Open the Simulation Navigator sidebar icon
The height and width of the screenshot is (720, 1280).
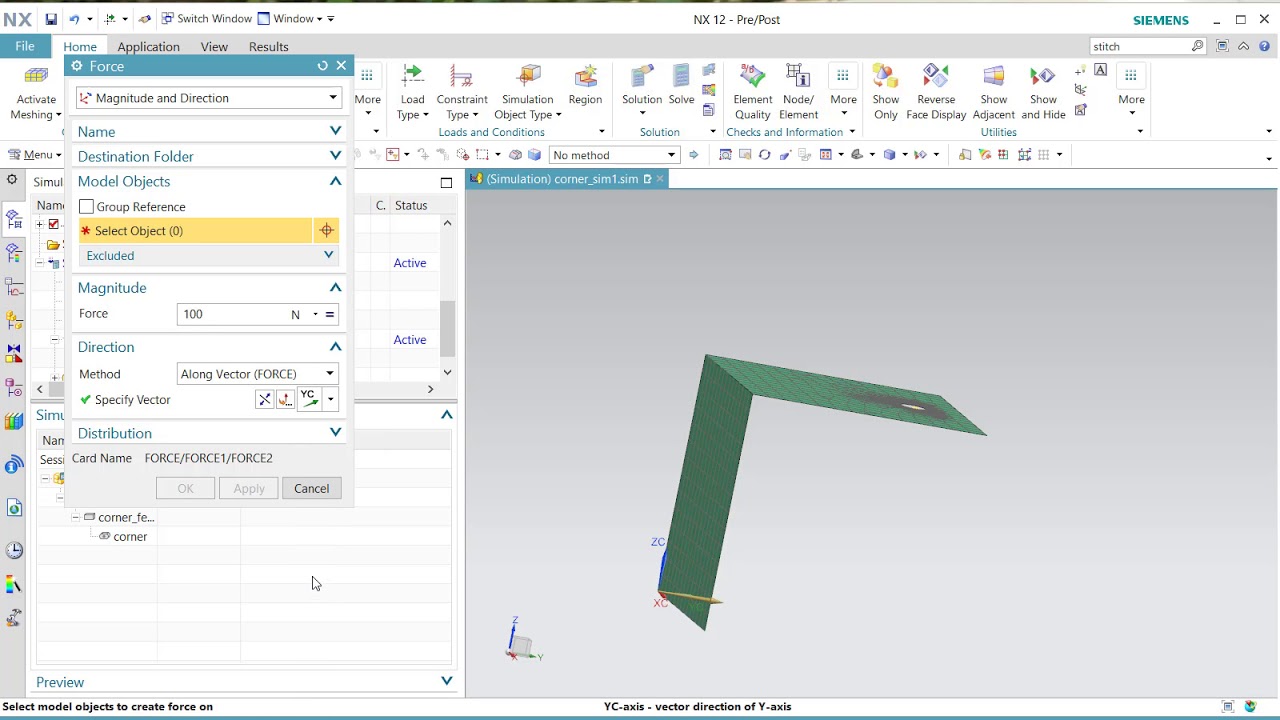pos(14,219)
